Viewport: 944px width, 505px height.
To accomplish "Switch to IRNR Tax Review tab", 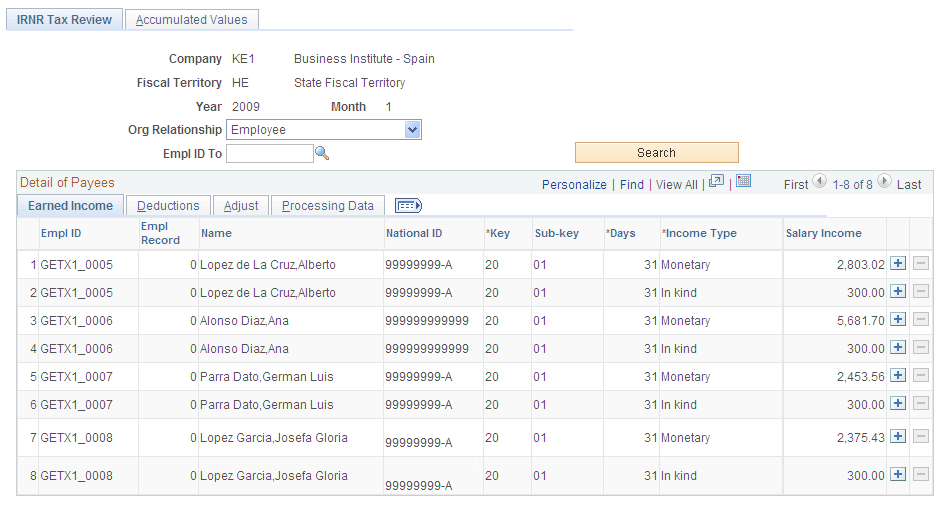I will (x=64, y=19).
